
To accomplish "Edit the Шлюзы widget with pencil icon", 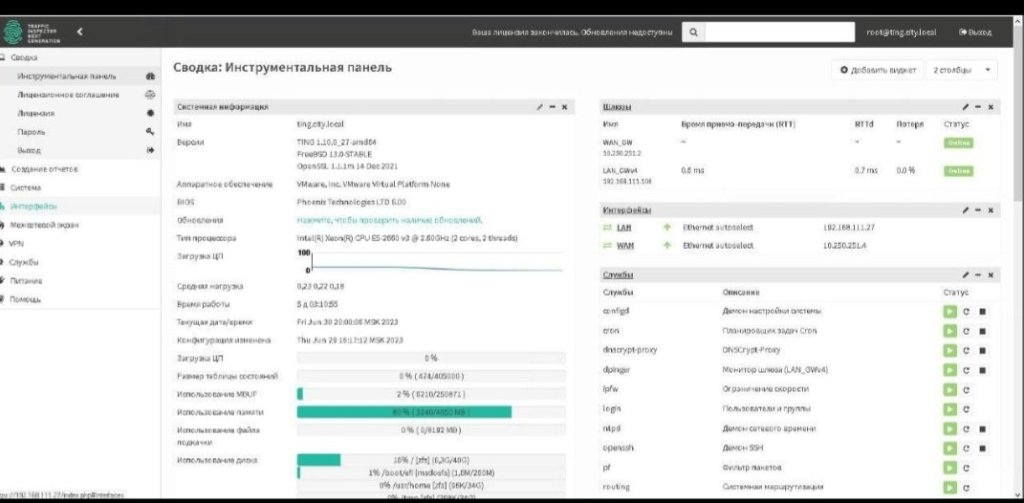I will coord(965,106).
